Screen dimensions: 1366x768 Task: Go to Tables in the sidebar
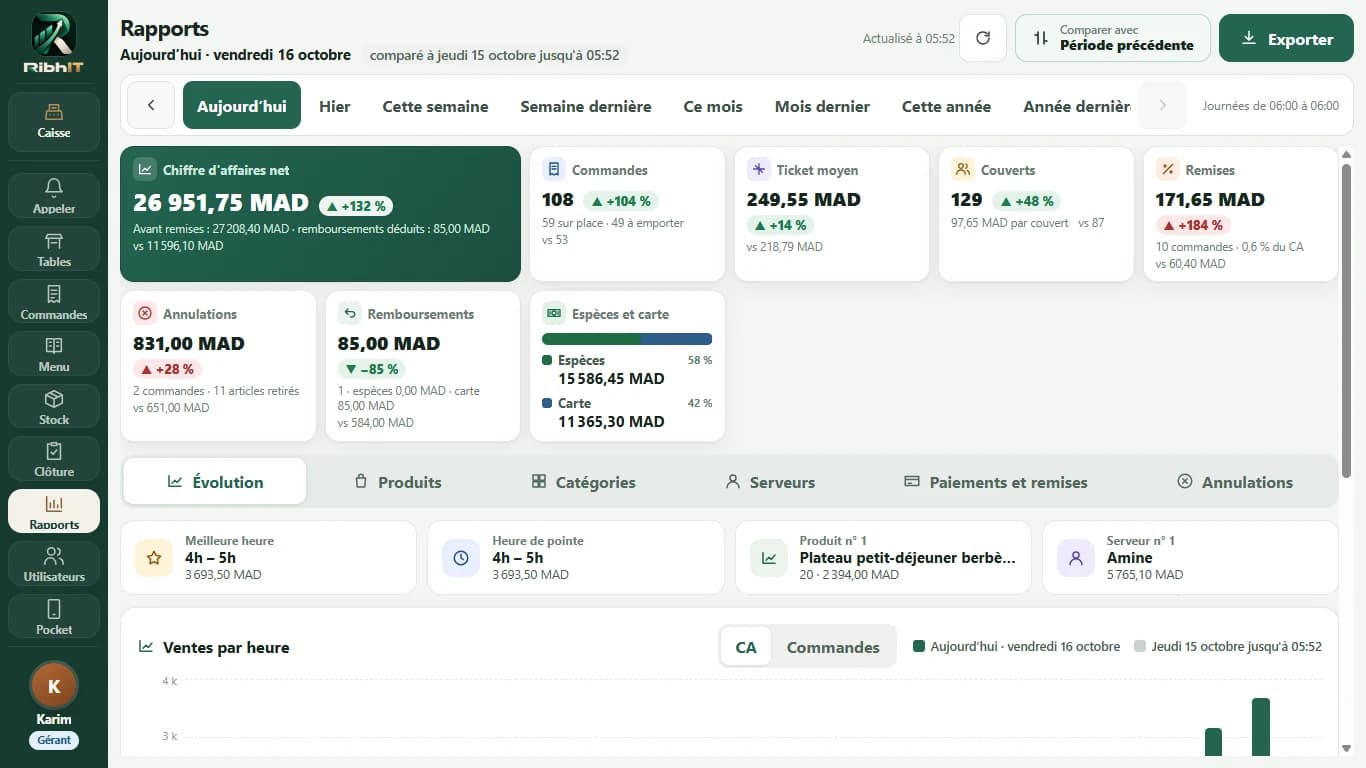pos(54,248)
